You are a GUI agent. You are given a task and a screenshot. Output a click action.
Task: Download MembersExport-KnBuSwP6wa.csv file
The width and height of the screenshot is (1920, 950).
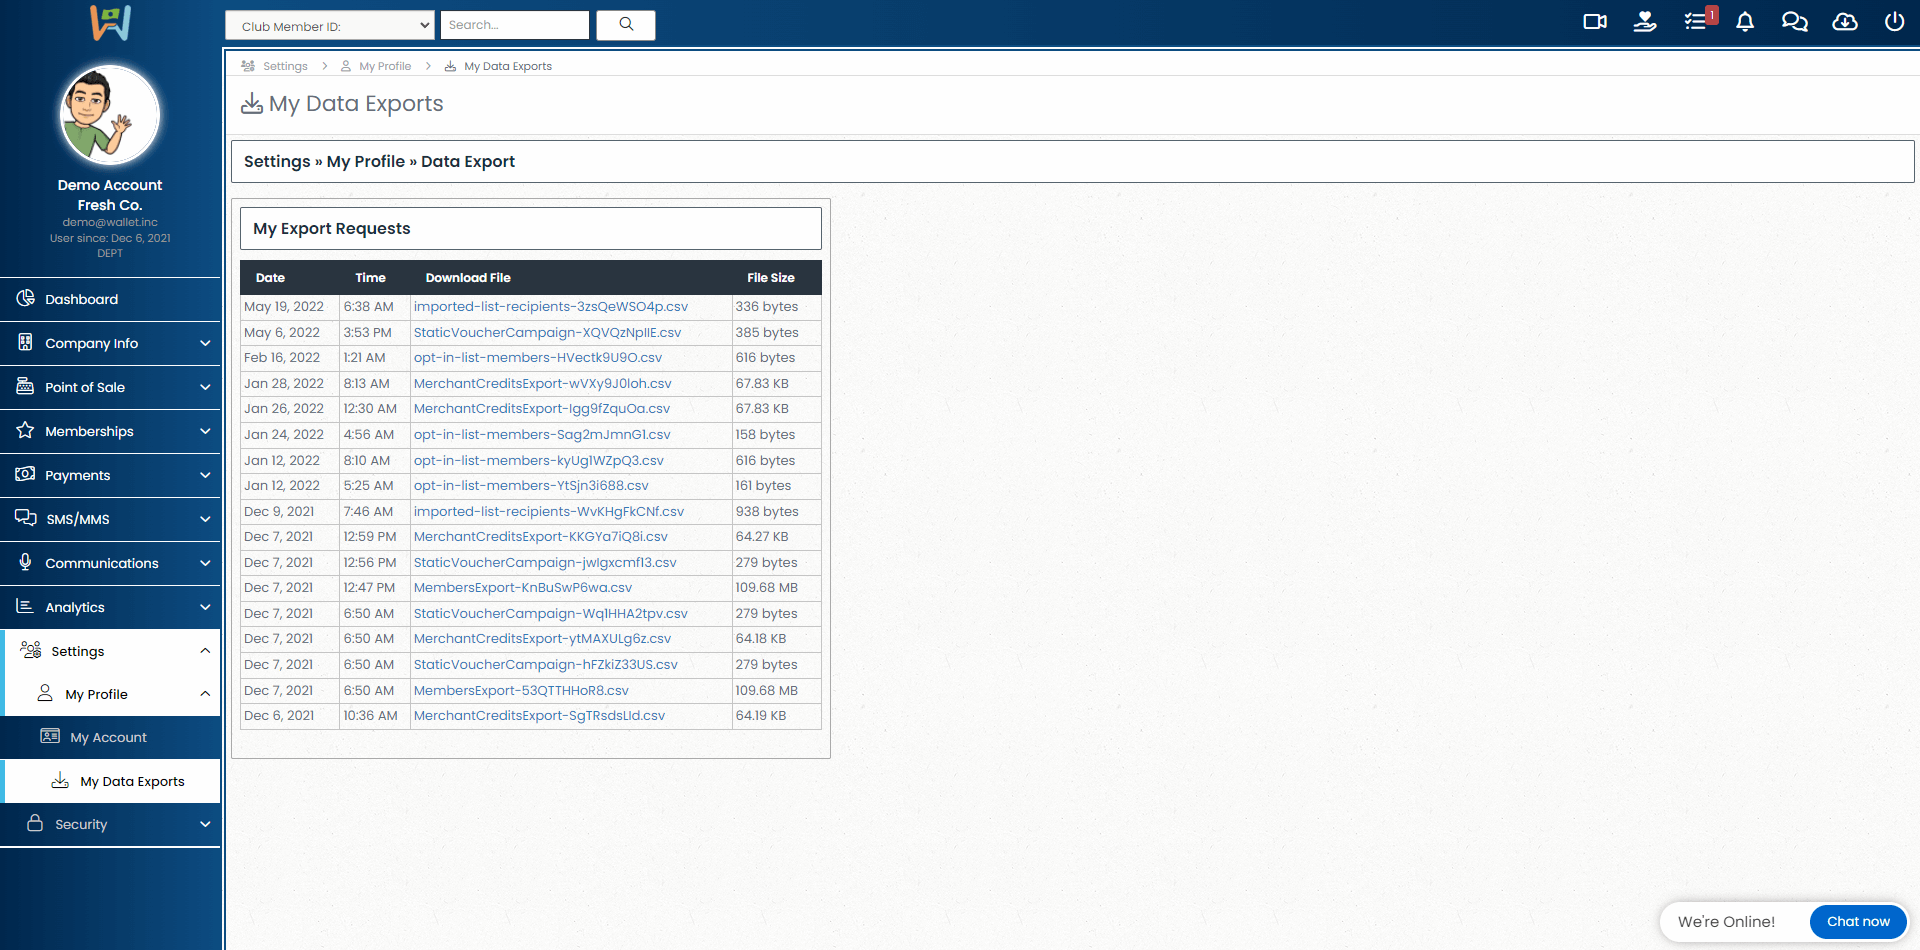pos(522,588)
